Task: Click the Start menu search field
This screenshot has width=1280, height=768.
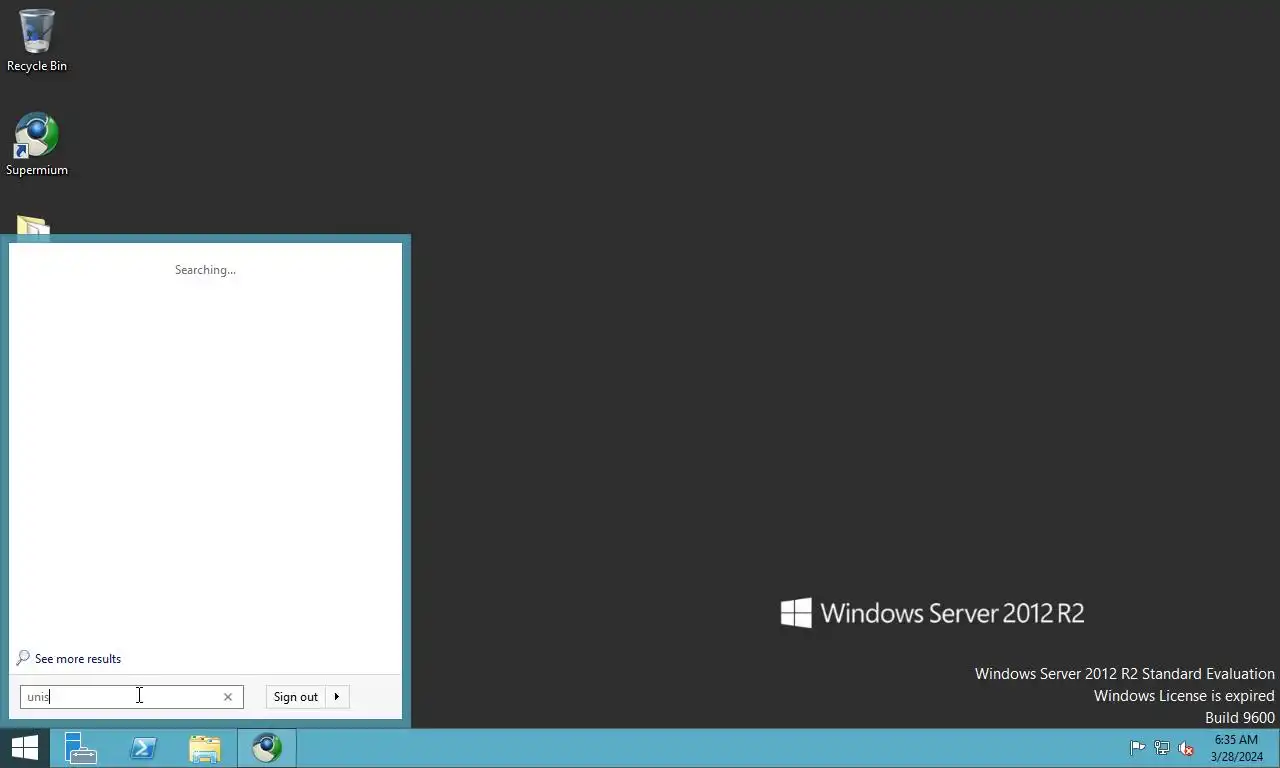Action: [131, 697]
